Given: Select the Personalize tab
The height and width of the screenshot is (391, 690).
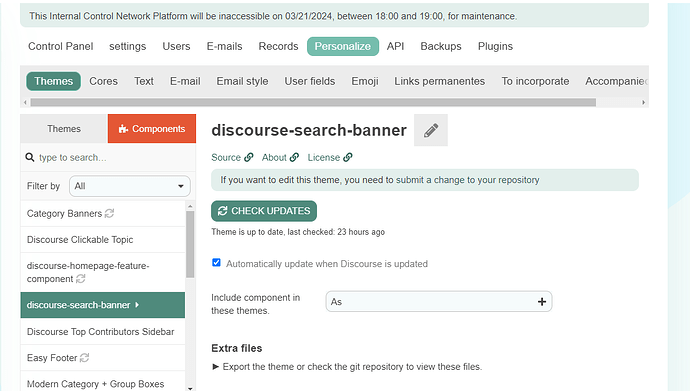Looking at the screenshot, I should tap(343, 46).
